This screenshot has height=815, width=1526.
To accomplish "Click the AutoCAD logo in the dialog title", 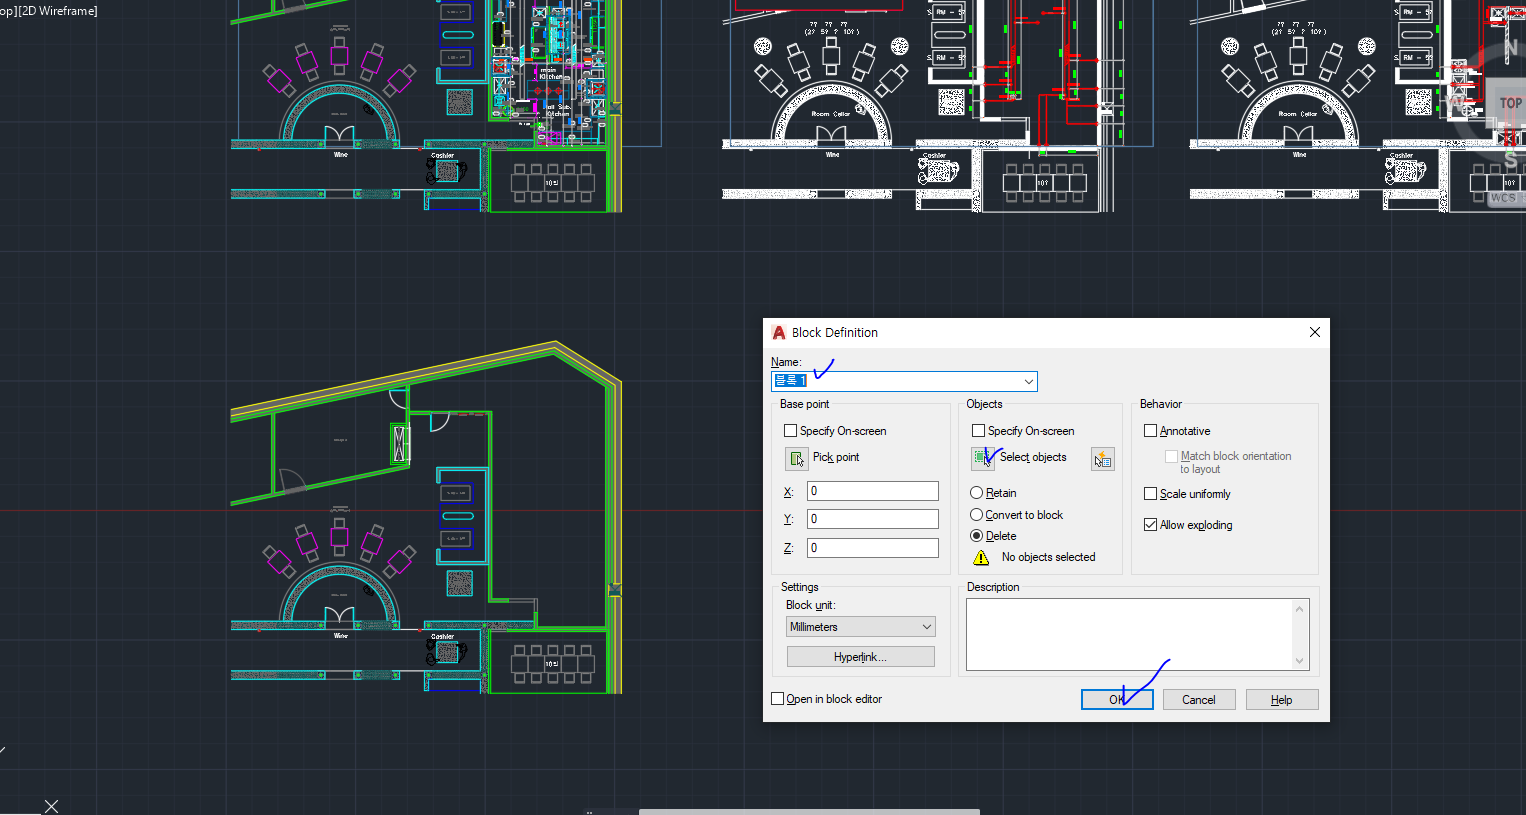I will 779,333.
